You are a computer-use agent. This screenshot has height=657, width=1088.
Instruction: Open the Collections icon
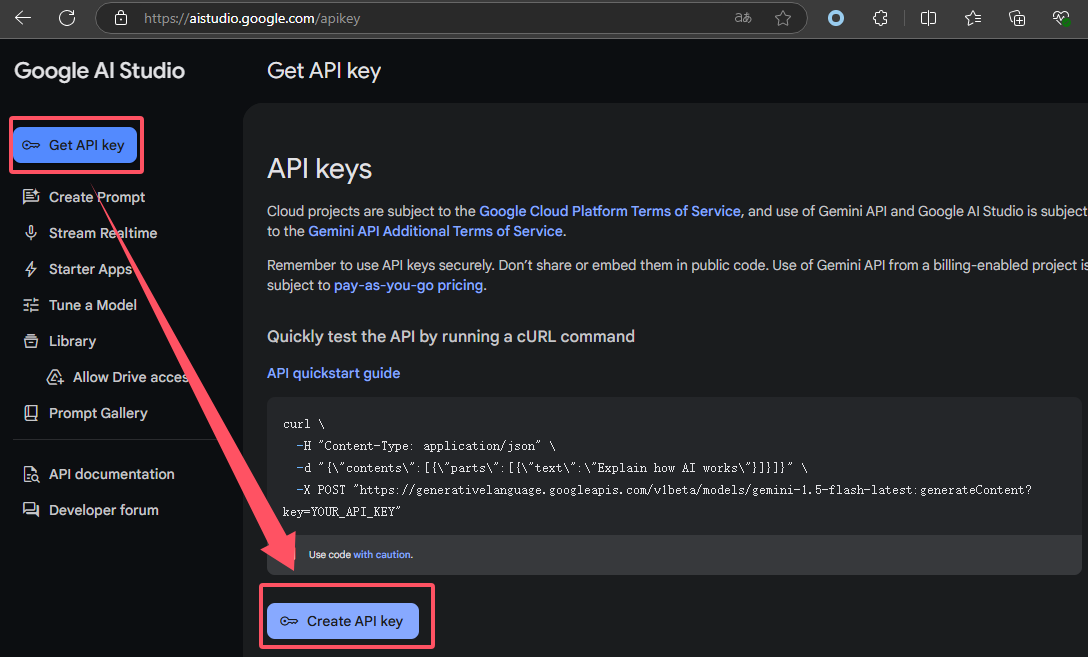[x=1017, y=18]
